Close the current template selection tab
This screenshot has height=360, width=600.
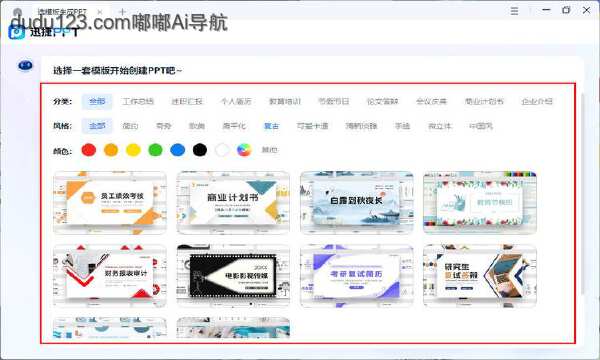[x=99, y=12]
